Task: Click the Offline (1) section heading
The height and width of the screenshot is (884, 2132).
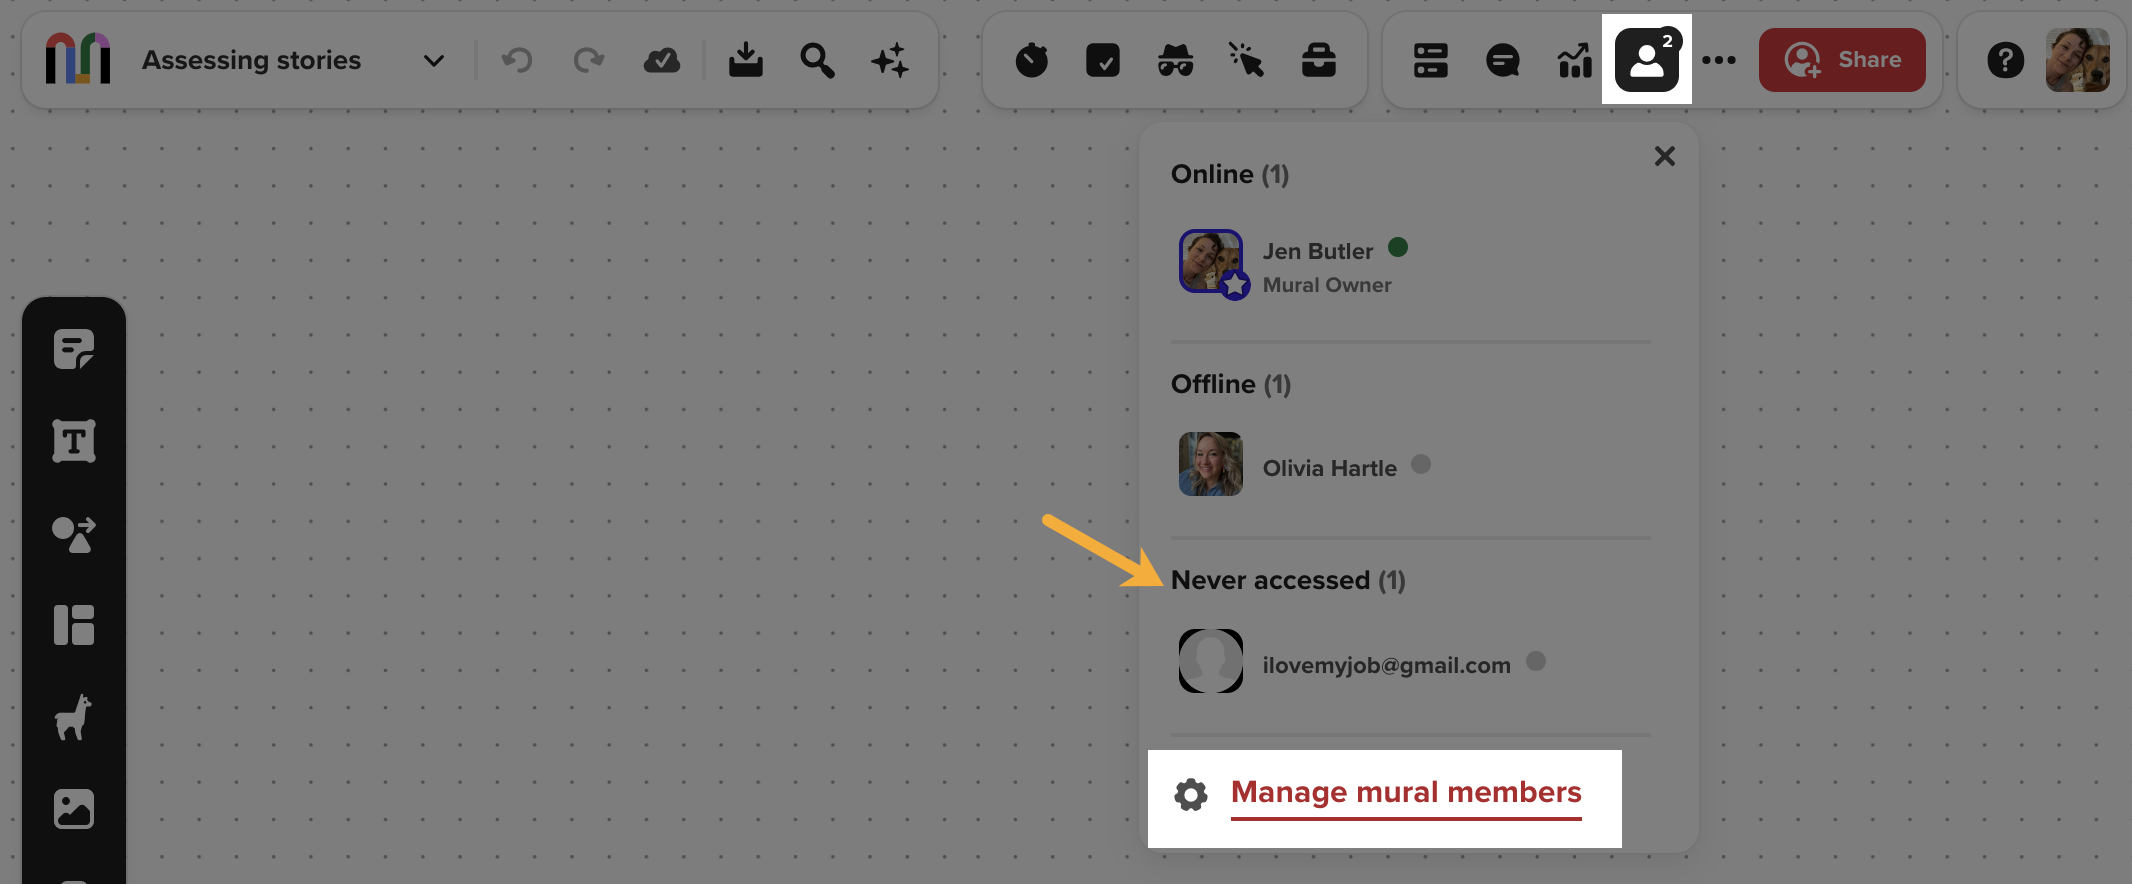Action: pyautogui.click(x=1231, y=384)
